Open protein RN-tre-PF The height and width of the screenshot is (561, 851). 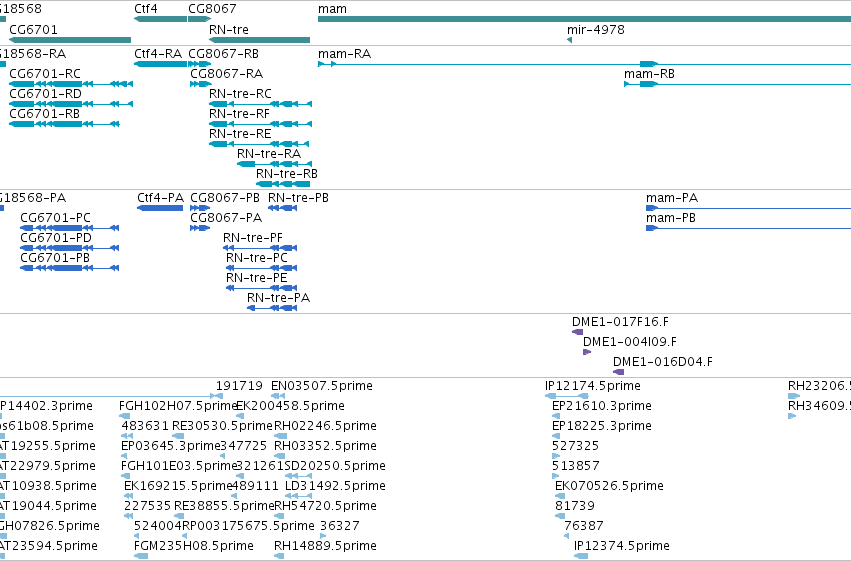click(x=252, y=238)
